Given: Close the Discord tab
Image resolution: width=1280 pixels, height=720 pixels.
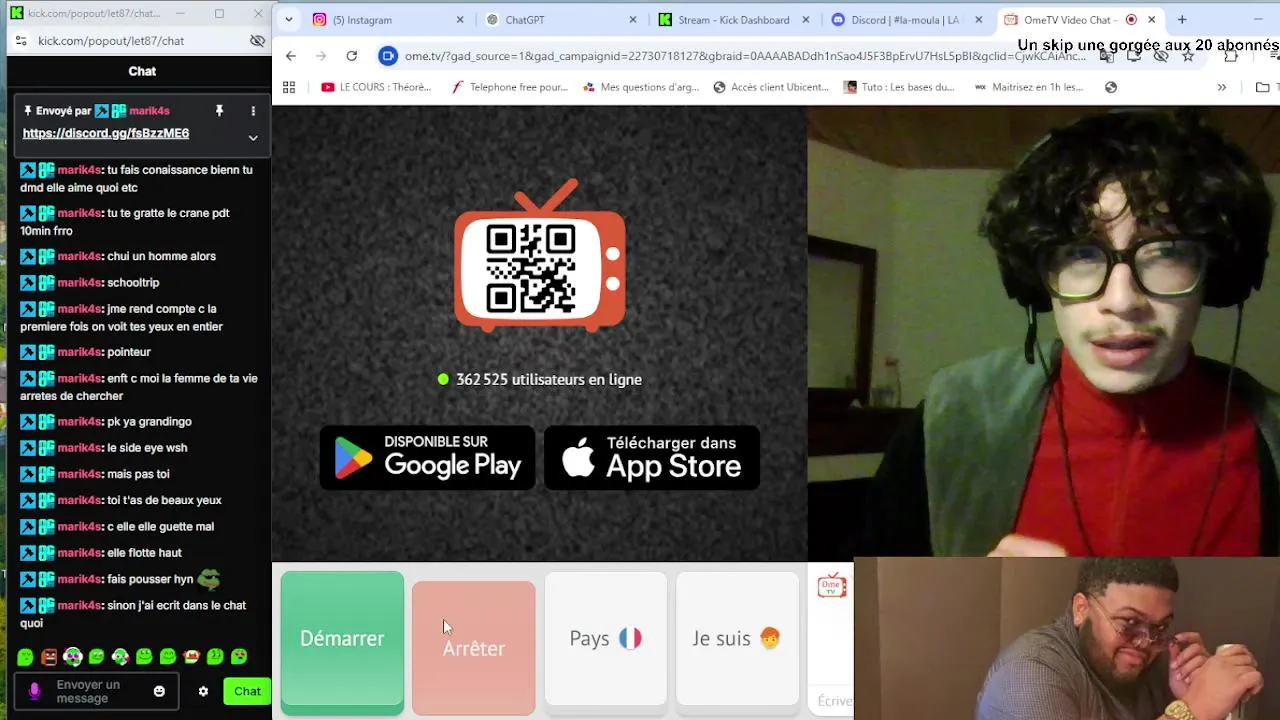Looking at the screenshot, I should click(x=979, y=20).
